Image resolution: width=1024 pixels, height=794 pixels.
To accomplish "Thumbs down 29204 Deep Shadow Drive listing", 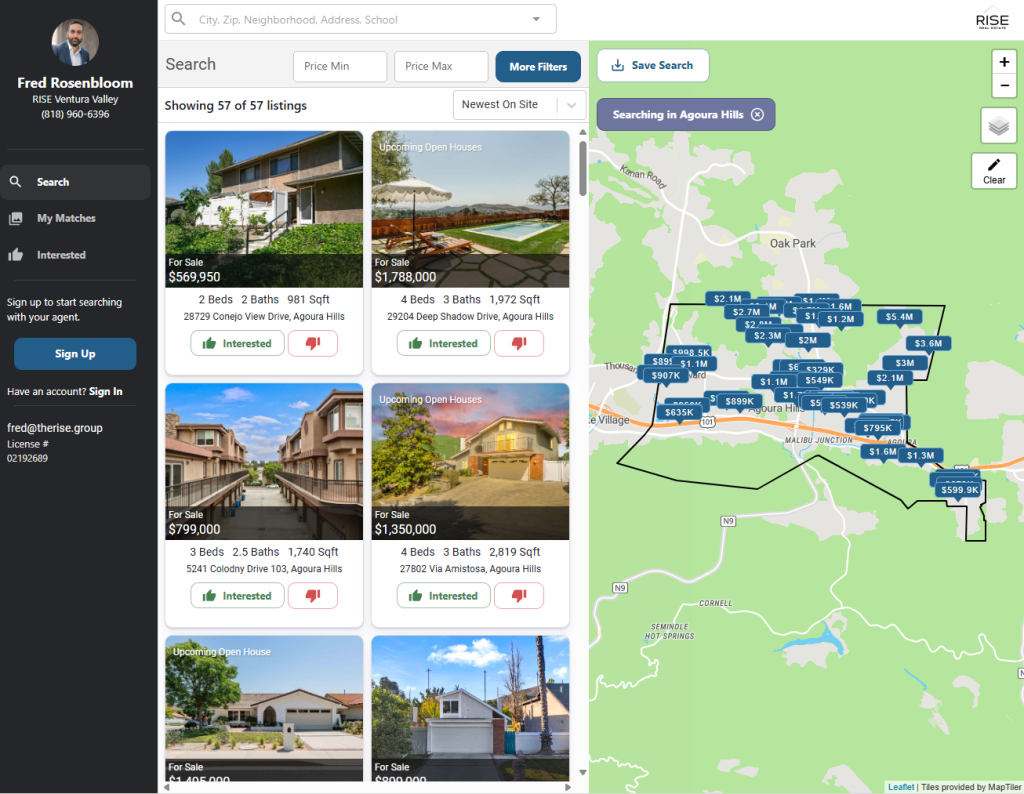I will (x=518, y=343).
